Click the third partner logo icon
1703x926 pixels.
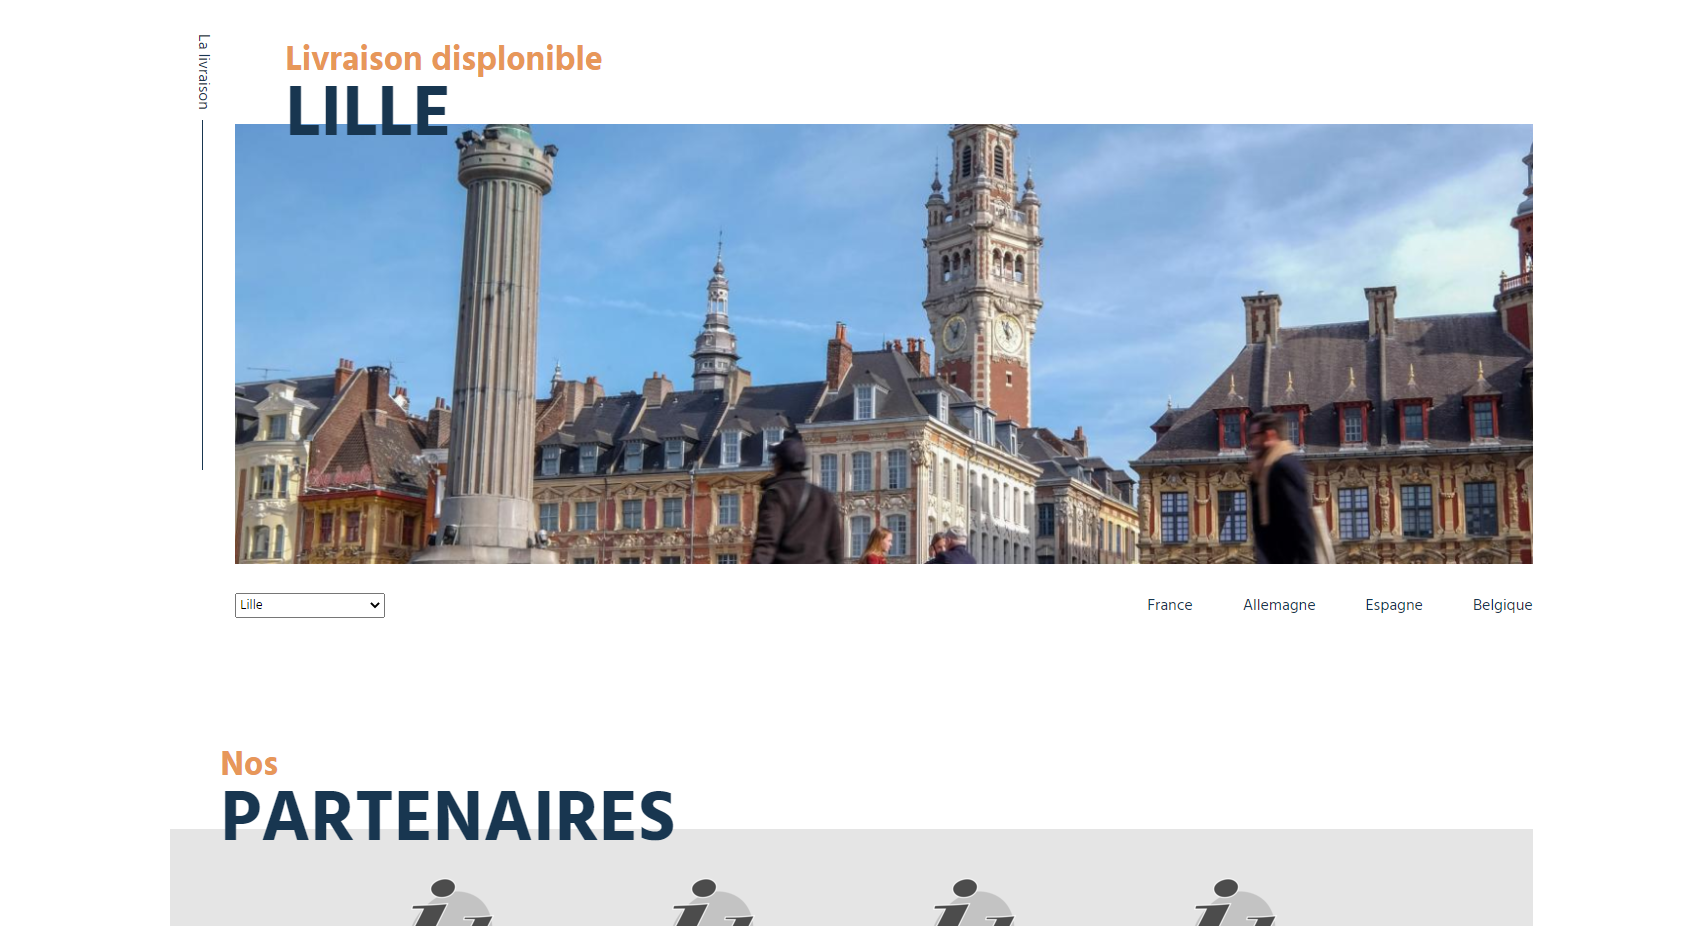click(974, 903)
